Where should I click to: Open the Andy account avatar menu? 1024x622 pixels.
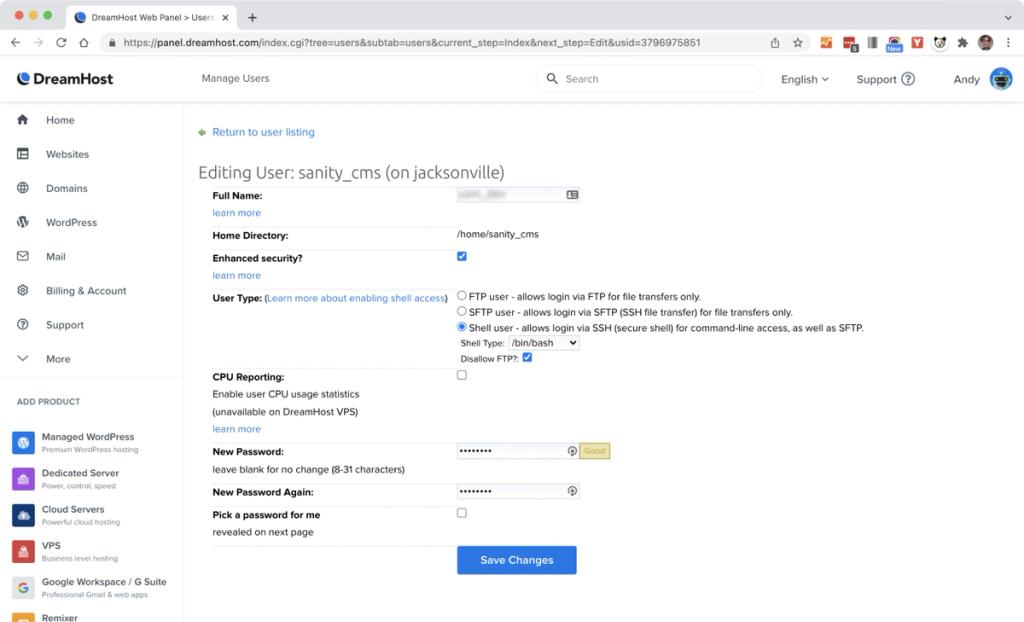(x=1000, y=79)
